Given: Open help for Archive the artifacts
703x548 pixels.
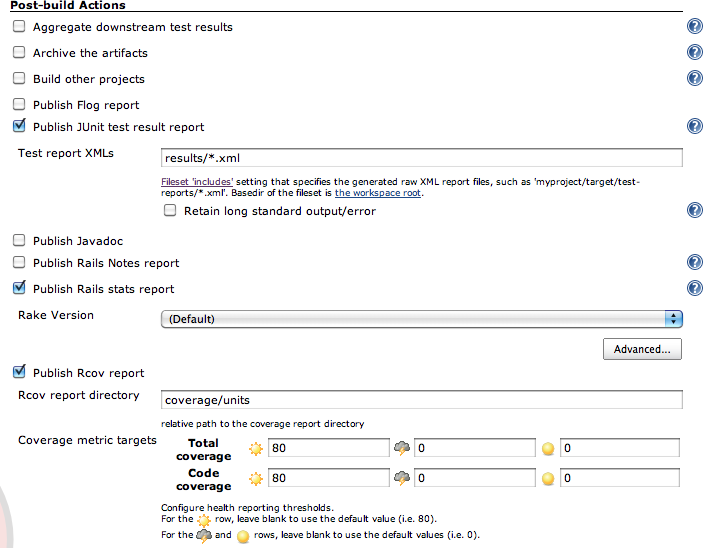Looking at the screenshot, I should [x=694, y=52].
